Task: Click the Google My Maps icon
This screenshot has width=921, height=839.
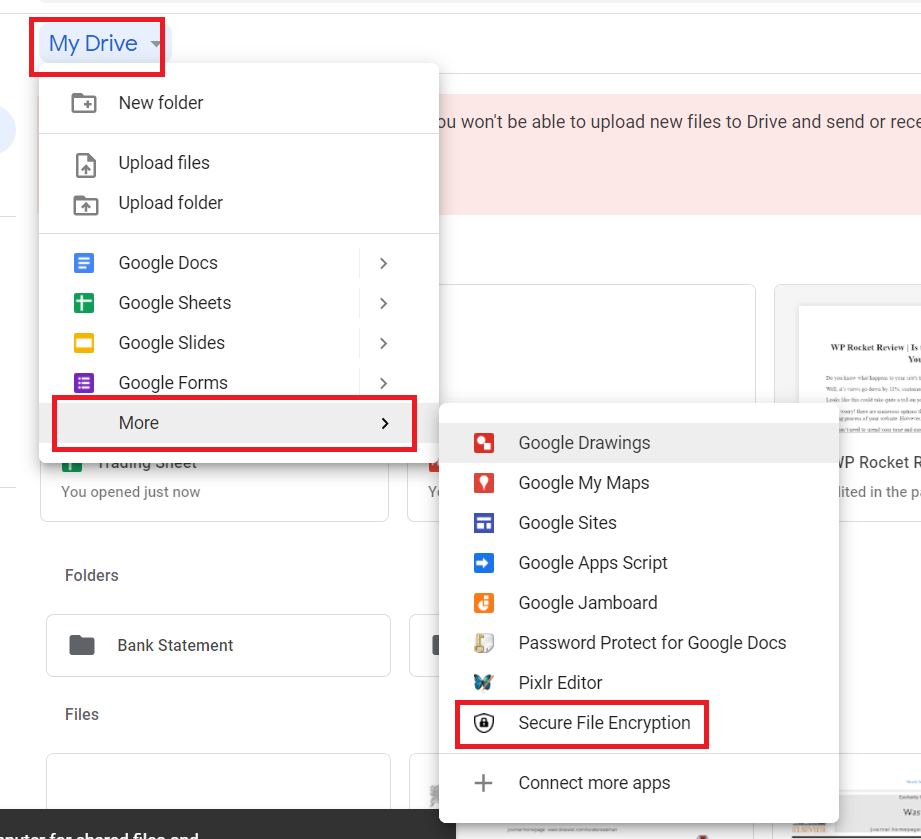Action: 484,483
